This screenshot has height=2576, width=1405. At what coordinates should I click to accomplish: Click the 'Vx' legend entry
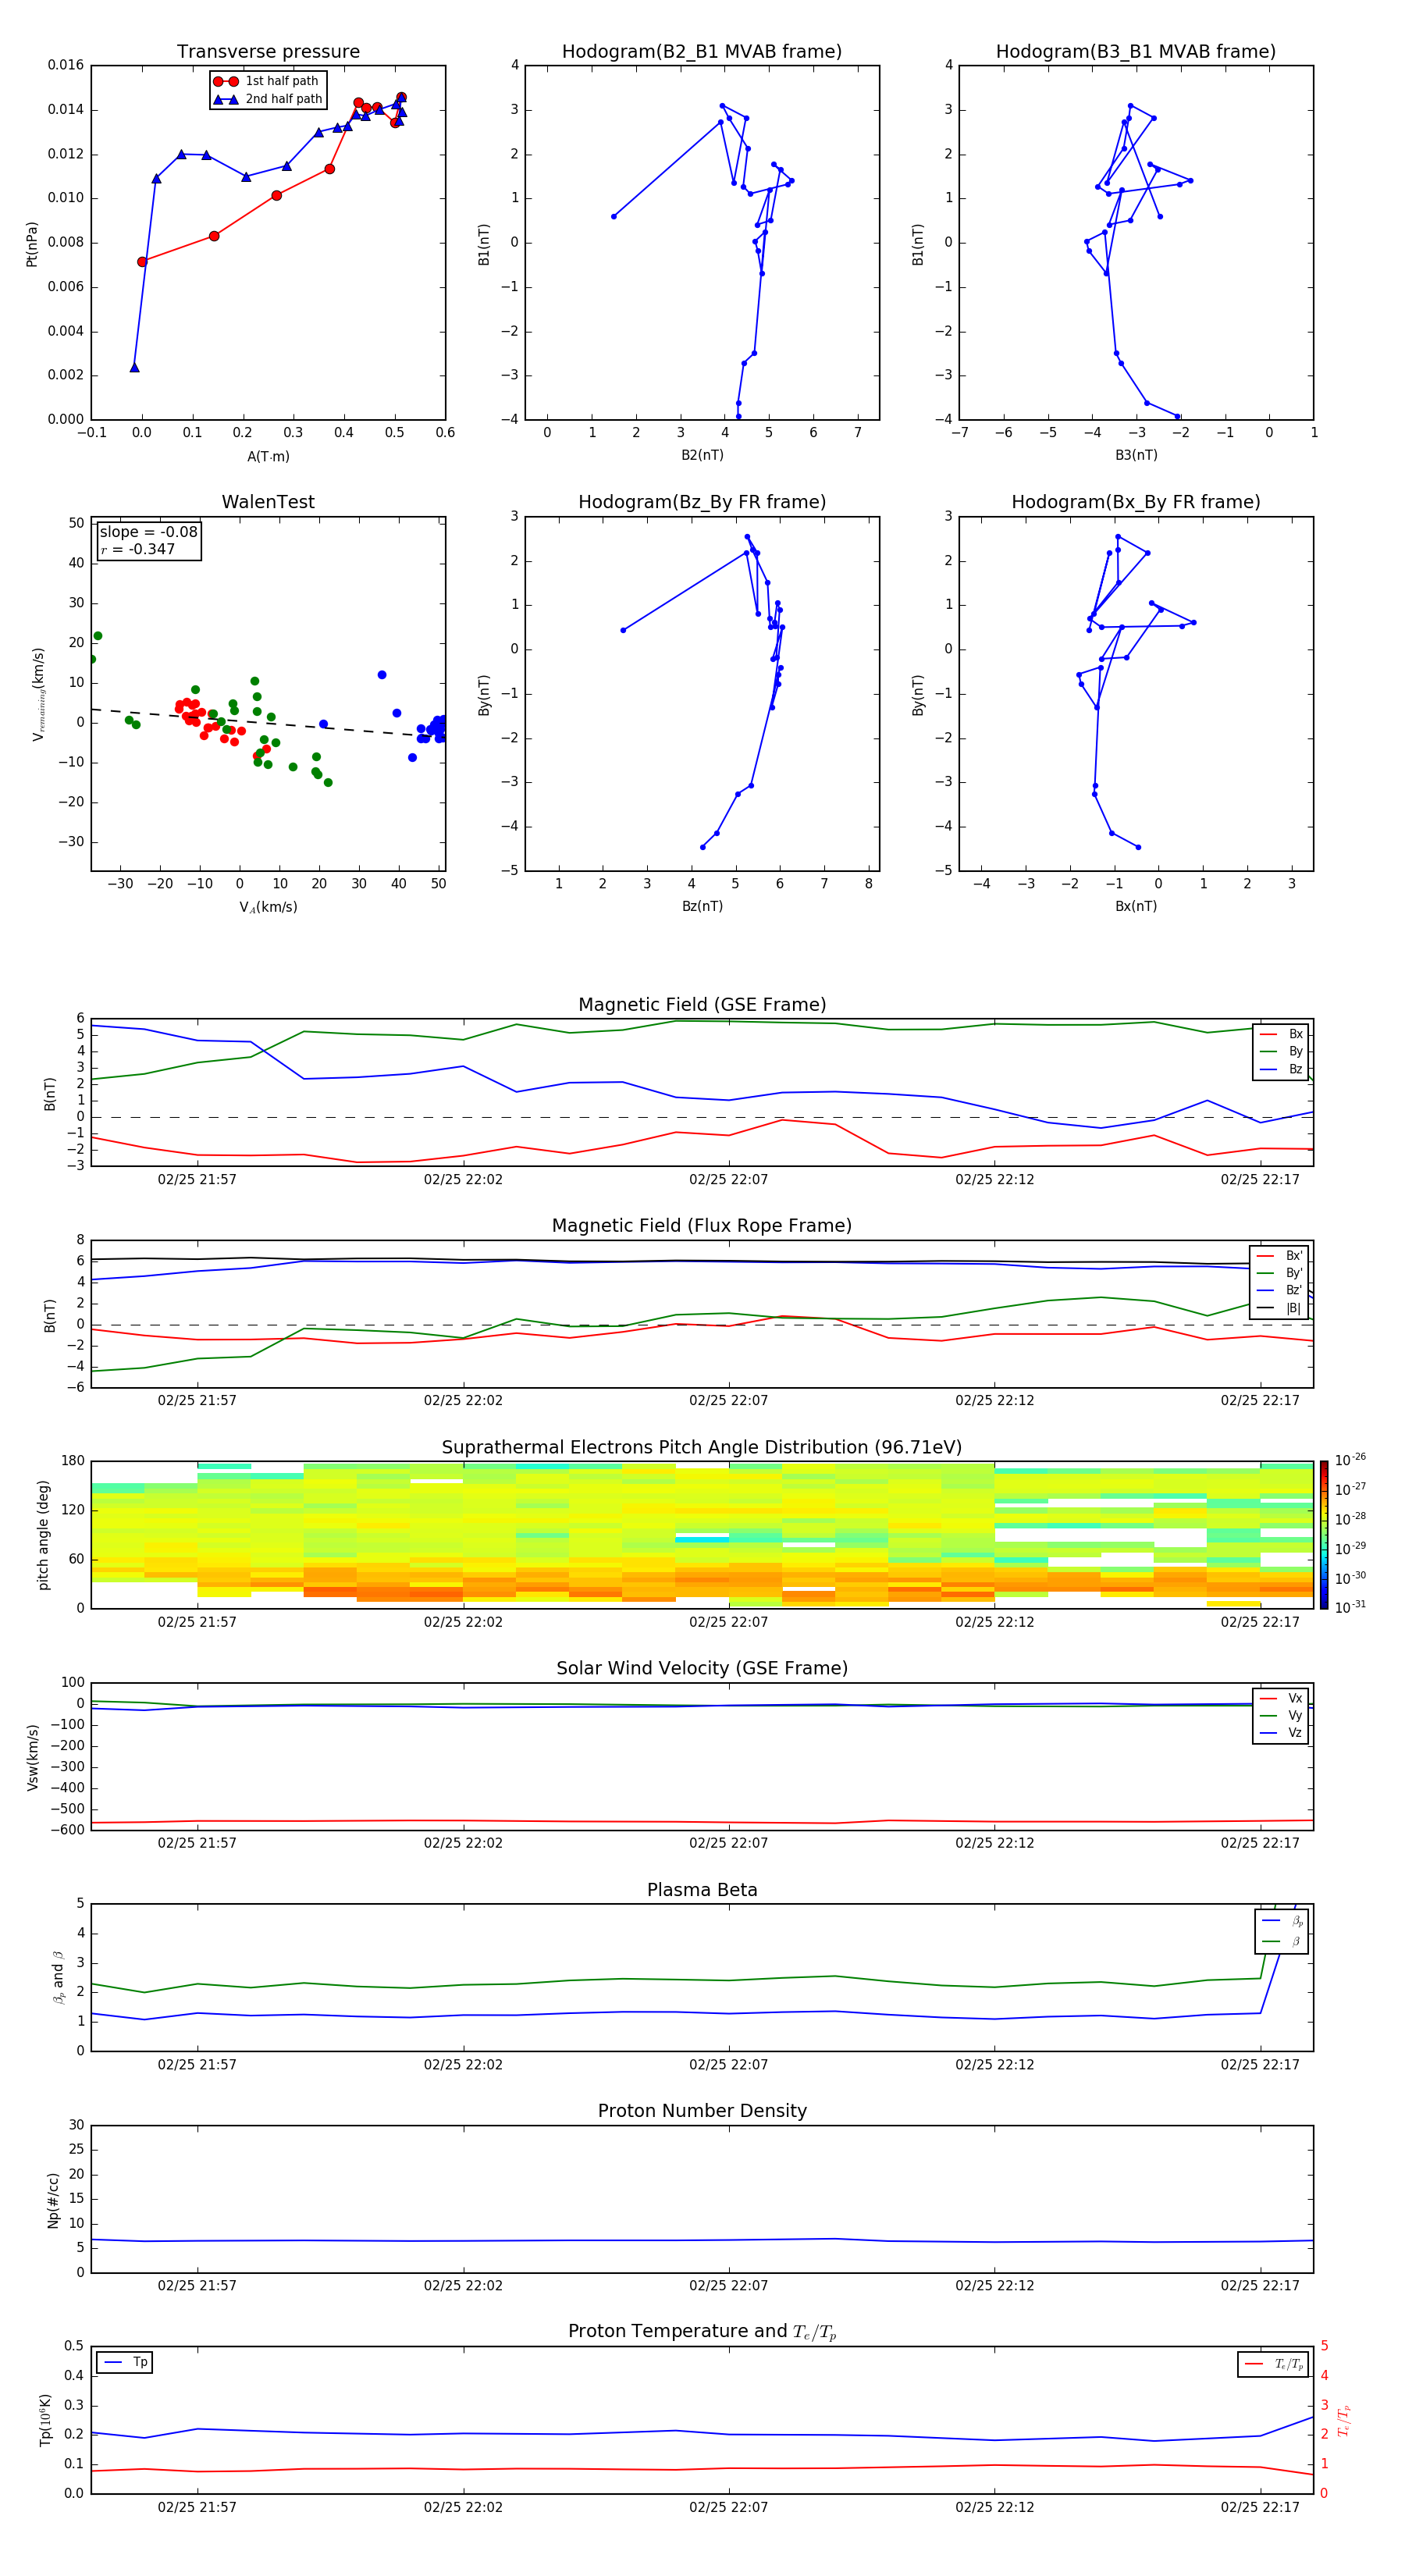point(1281,1698)
